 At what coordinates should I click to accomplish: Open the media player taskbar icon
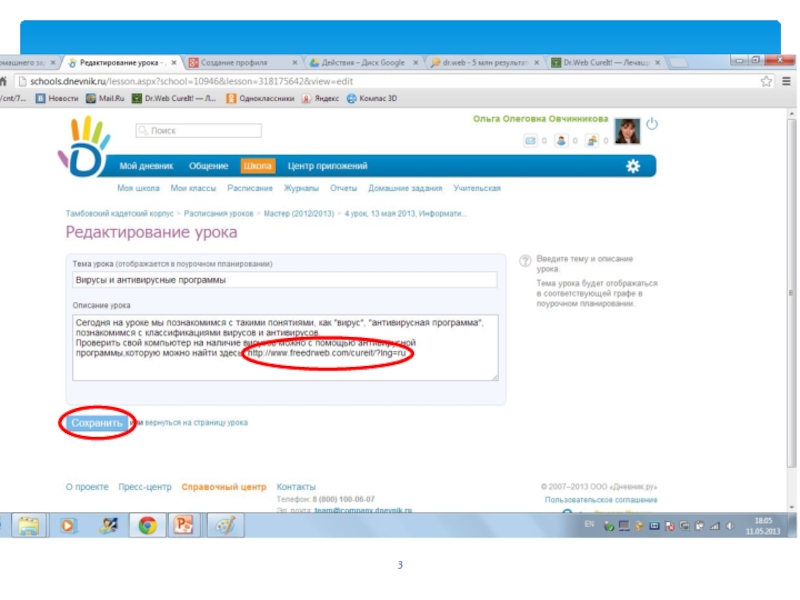pos(67,526)
